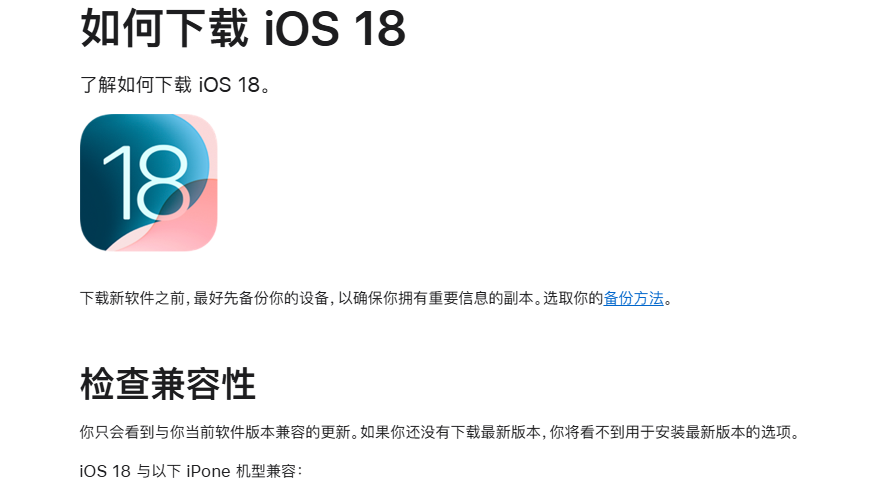This screenshot has height=484, width=876.
Task: Click the number 18。 ending the subtitle
Action: pyautogui.click(x=254, y=85)
